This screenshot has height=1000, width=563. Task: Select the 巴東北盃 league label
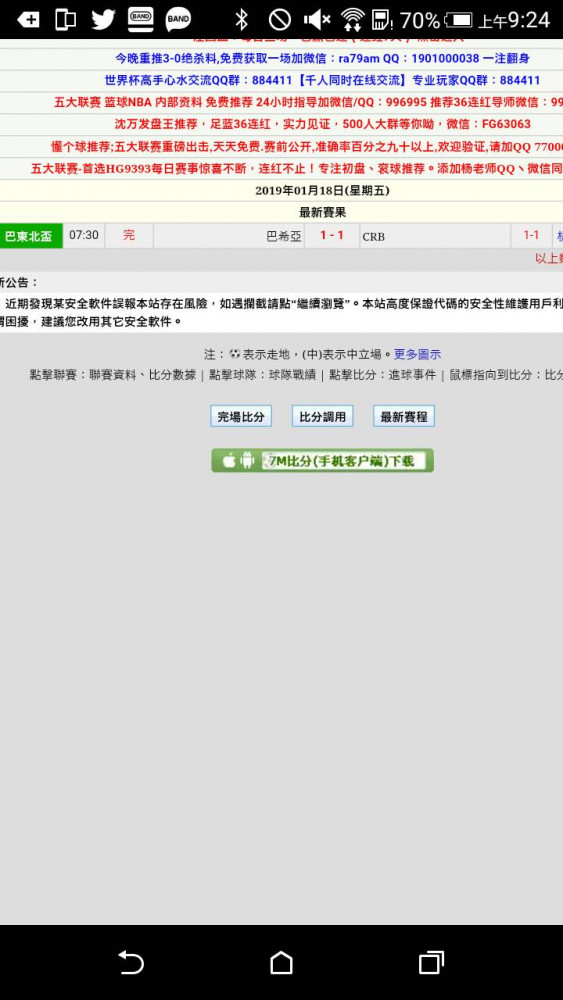31,236
